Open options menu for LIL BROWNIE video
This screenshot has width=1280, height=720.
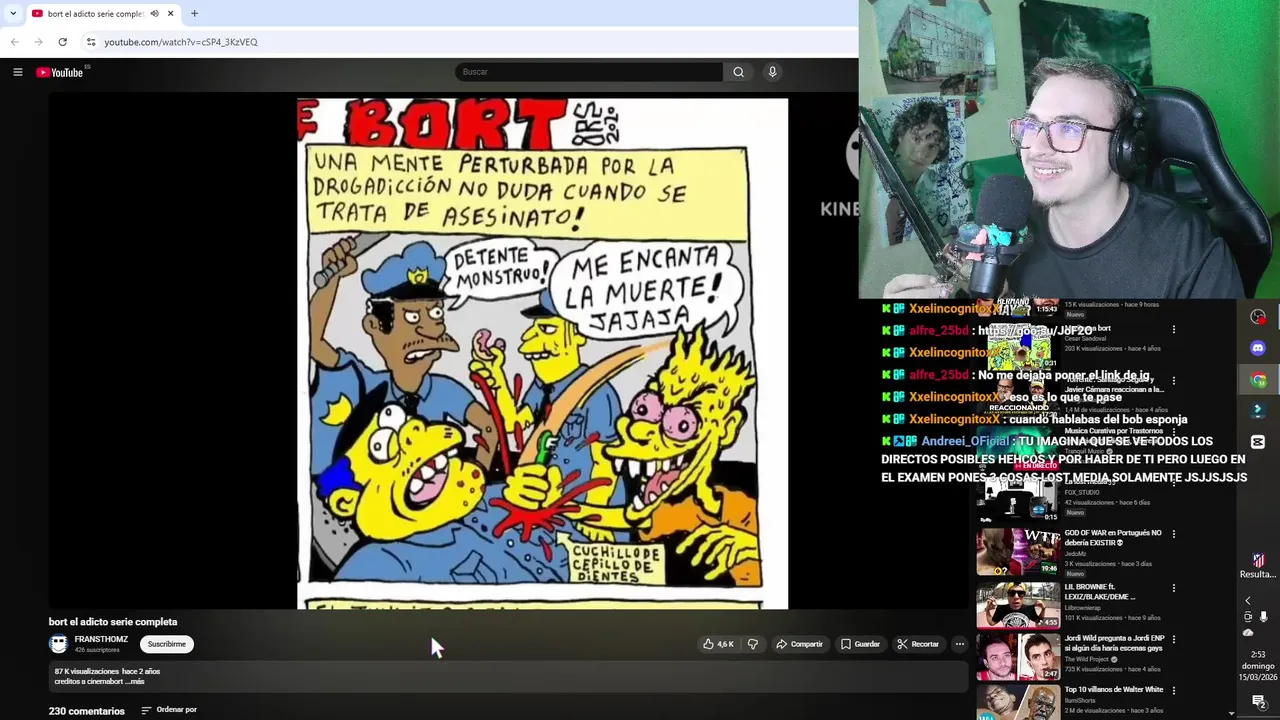1174,588
